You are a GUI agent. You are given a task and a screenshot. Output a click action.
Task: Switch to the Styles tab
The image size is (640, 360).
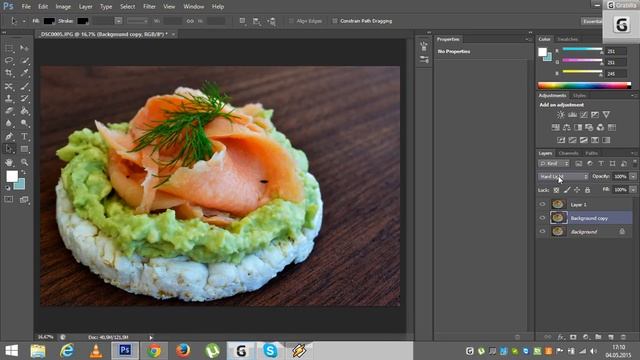(x=579, y=96)
